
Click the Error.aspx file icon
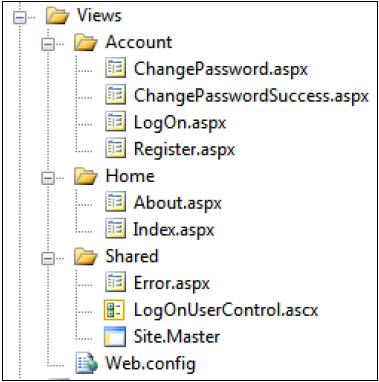115,282
